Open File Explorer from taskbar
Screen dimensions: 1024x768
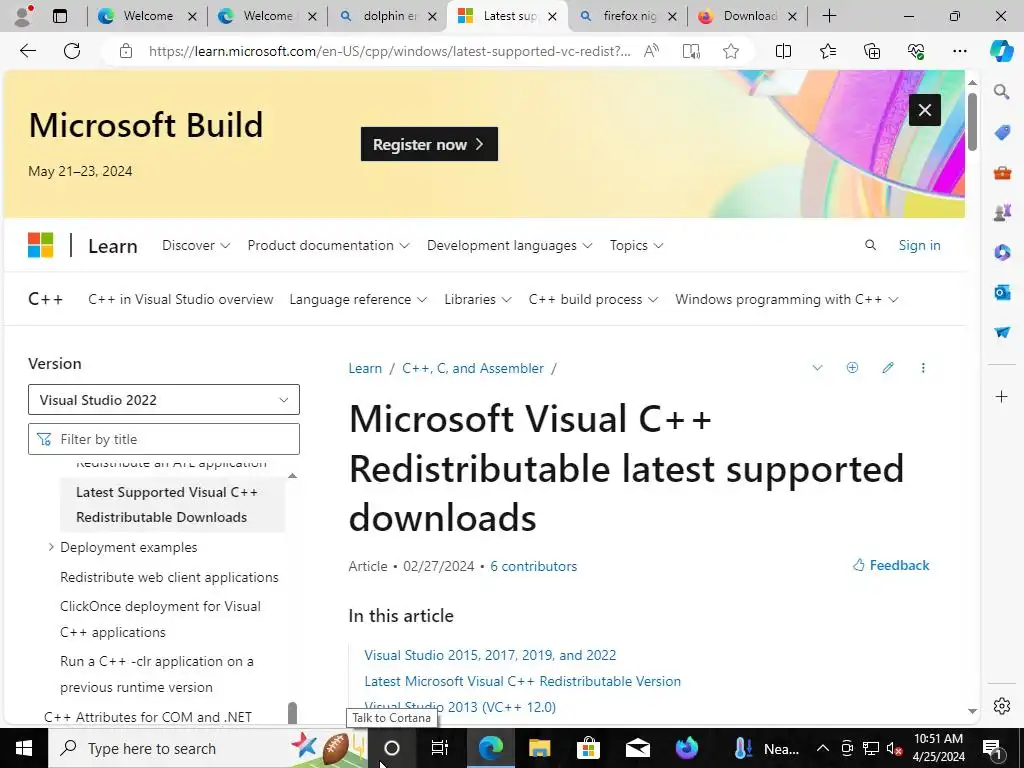[539, 748]
